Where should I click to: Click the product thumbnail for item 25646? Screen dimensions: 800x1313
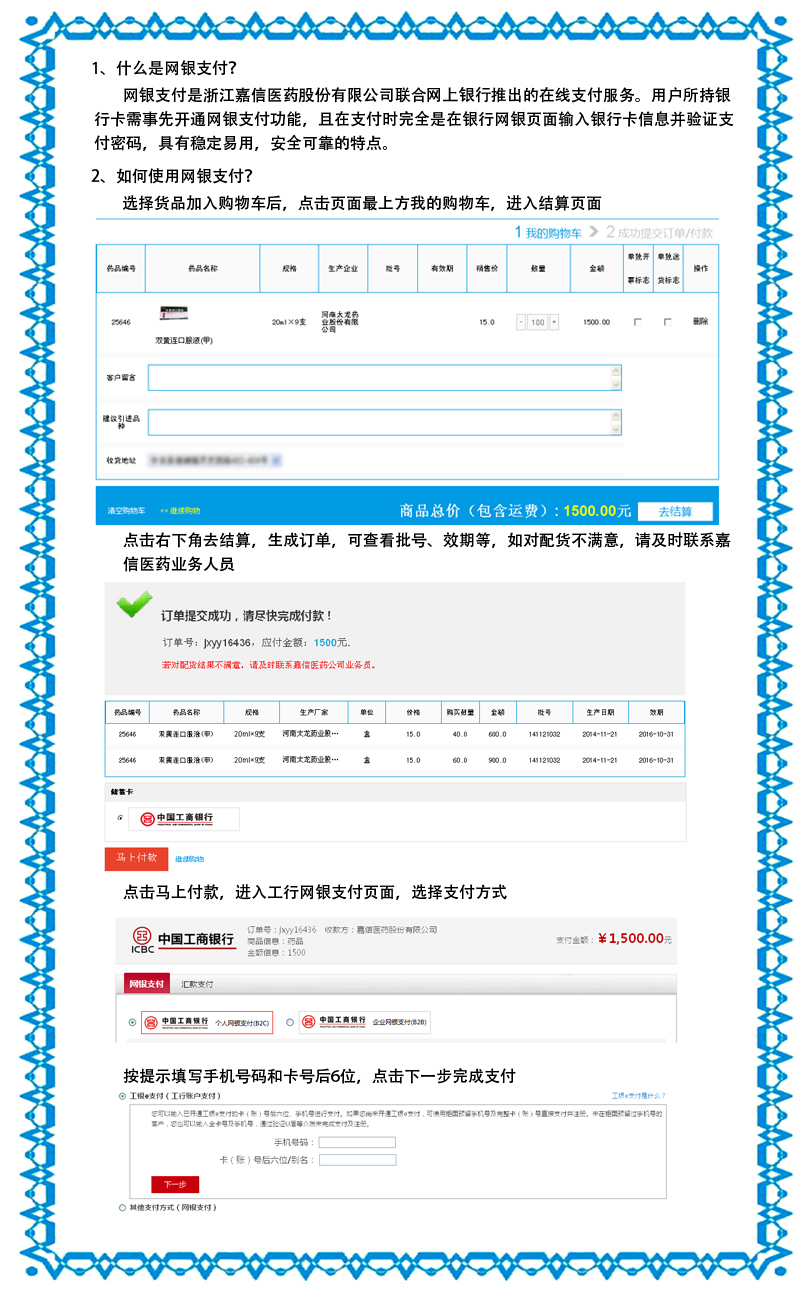point(175,314)
